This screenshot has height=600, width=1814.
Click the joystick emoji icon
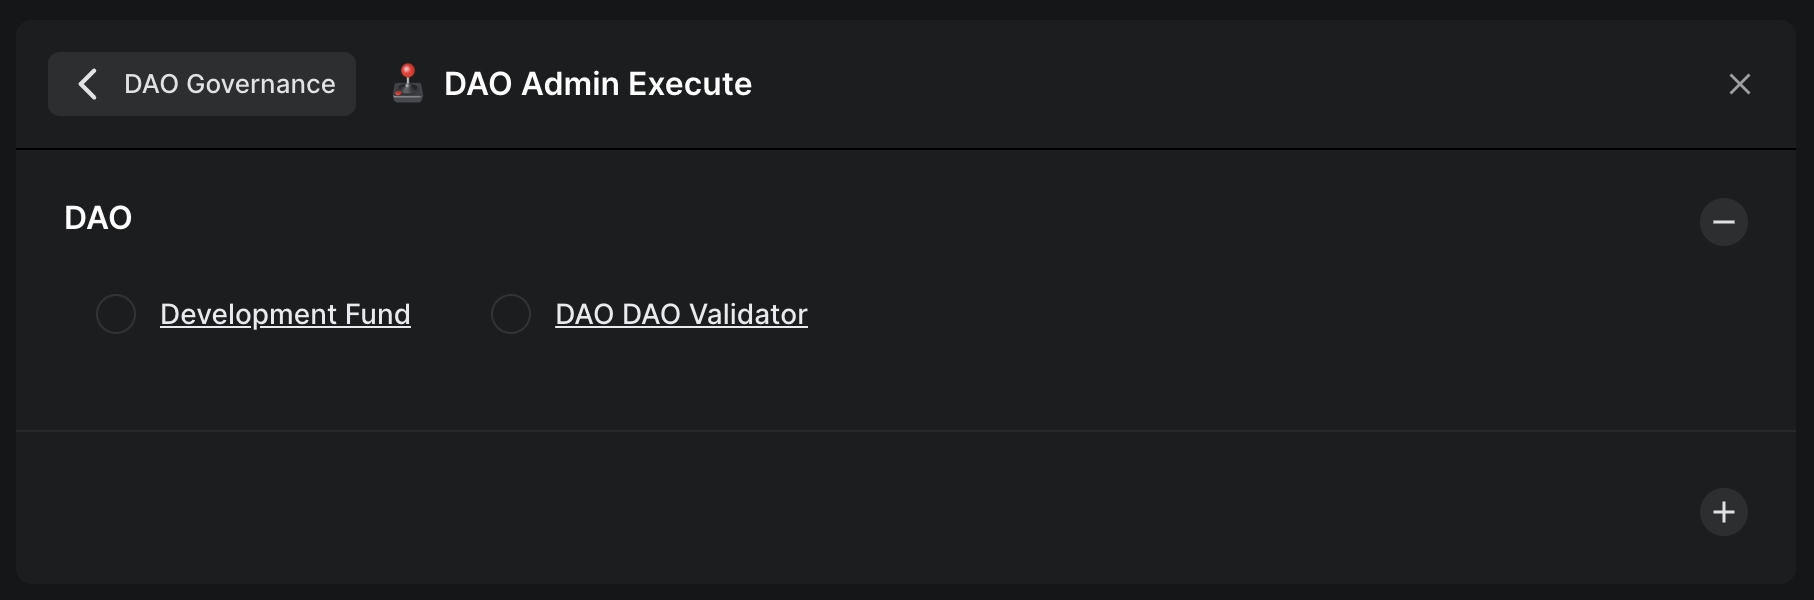(408, 84)
